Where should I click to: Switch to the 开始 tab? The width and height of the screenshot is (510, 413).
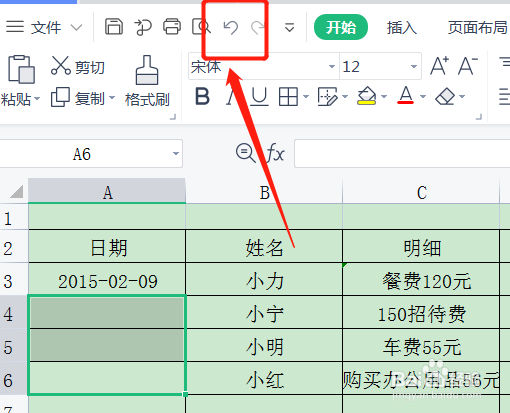[341, 27]
